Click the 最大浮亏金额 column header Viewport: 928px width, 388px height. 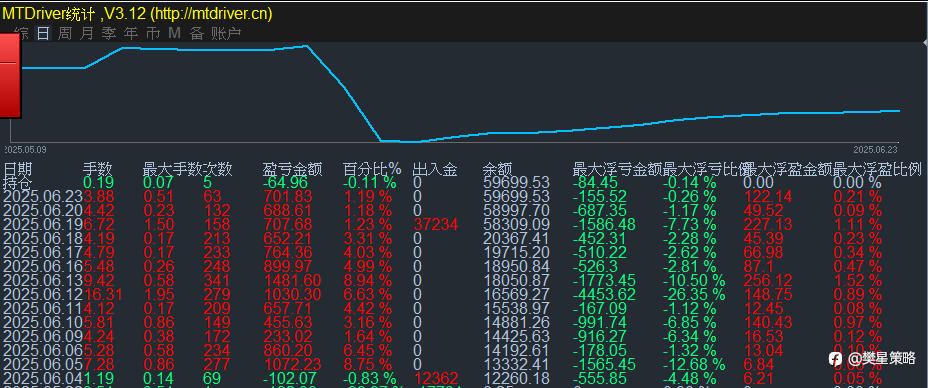[x=617, y=170]
